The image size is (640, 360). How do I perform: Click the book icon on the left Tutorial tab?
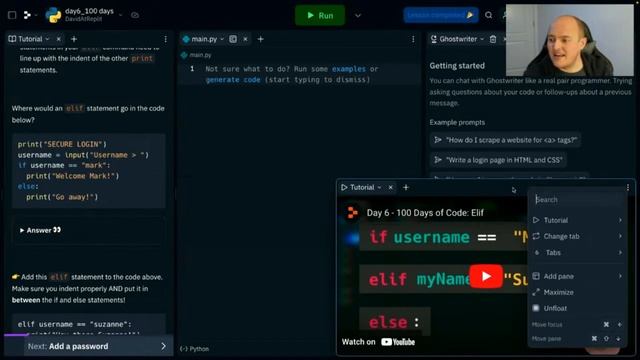click(x=12, y=39)
